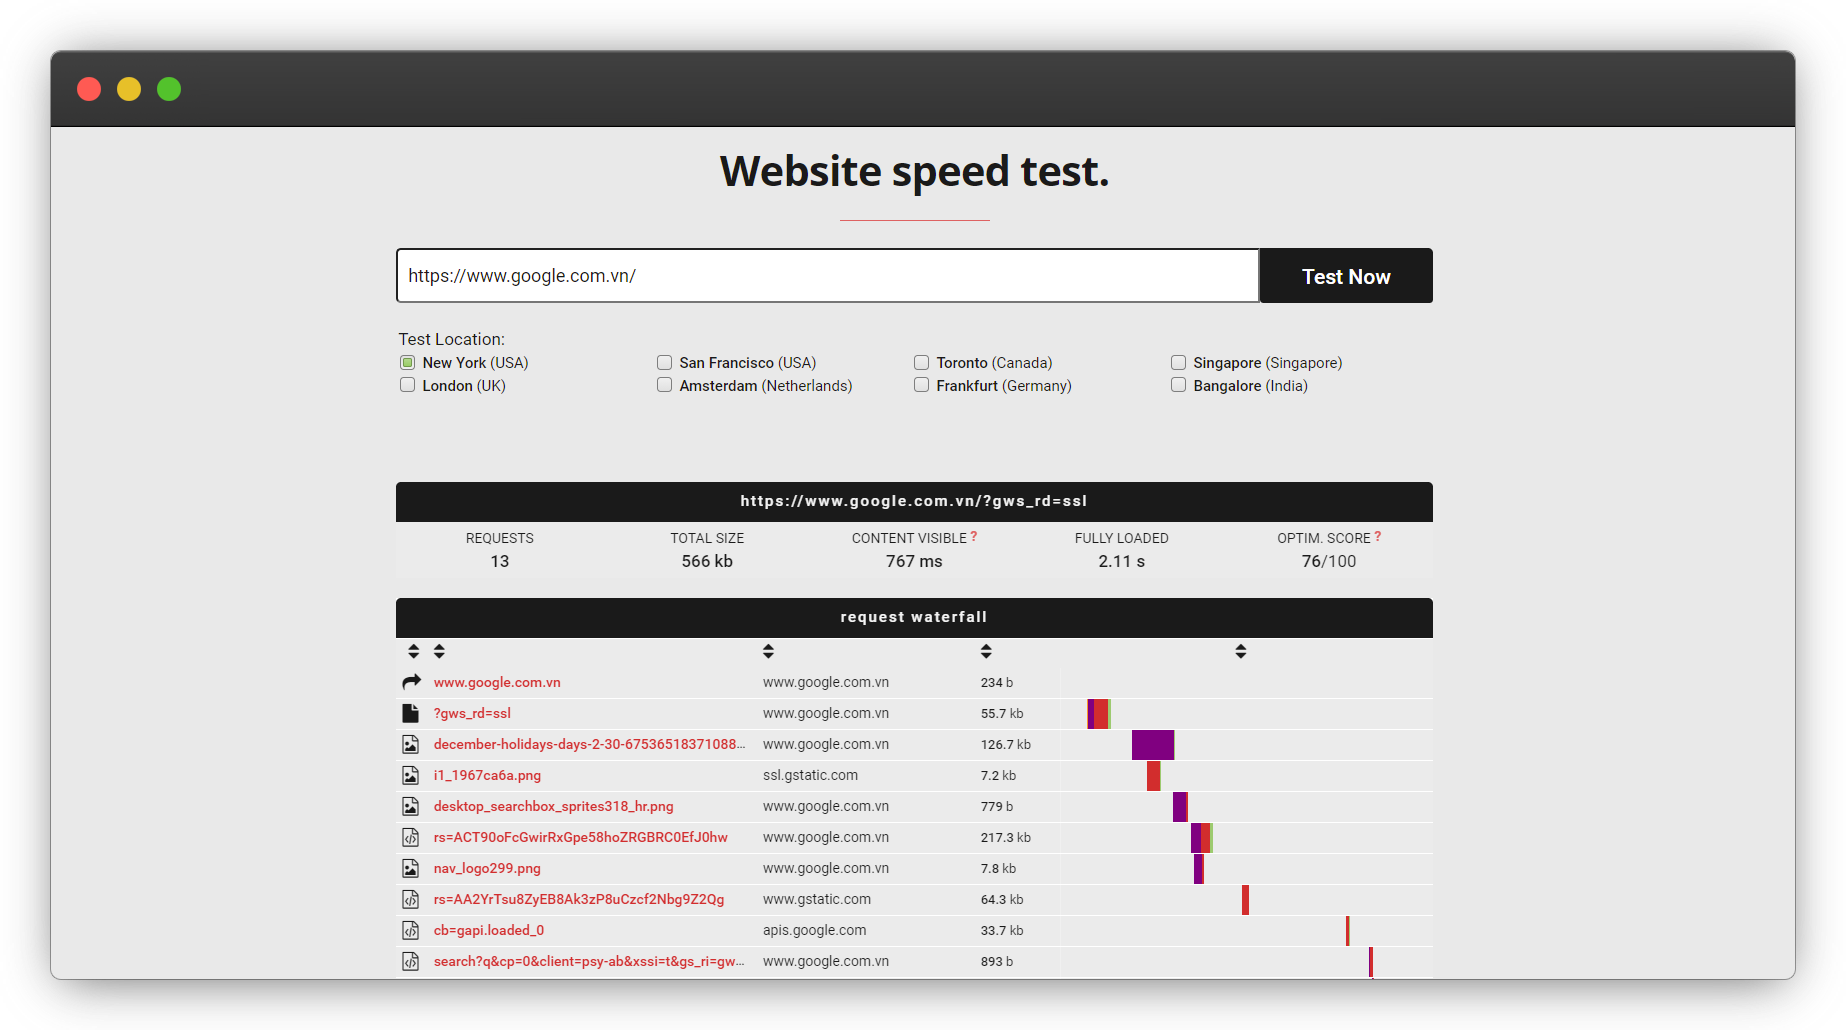Viewport: 1846px width, 1030px height.
Task: Click the script icon beside rs=ACT90oFcGwirRxGpe58 row
Action: click(410, 837)
